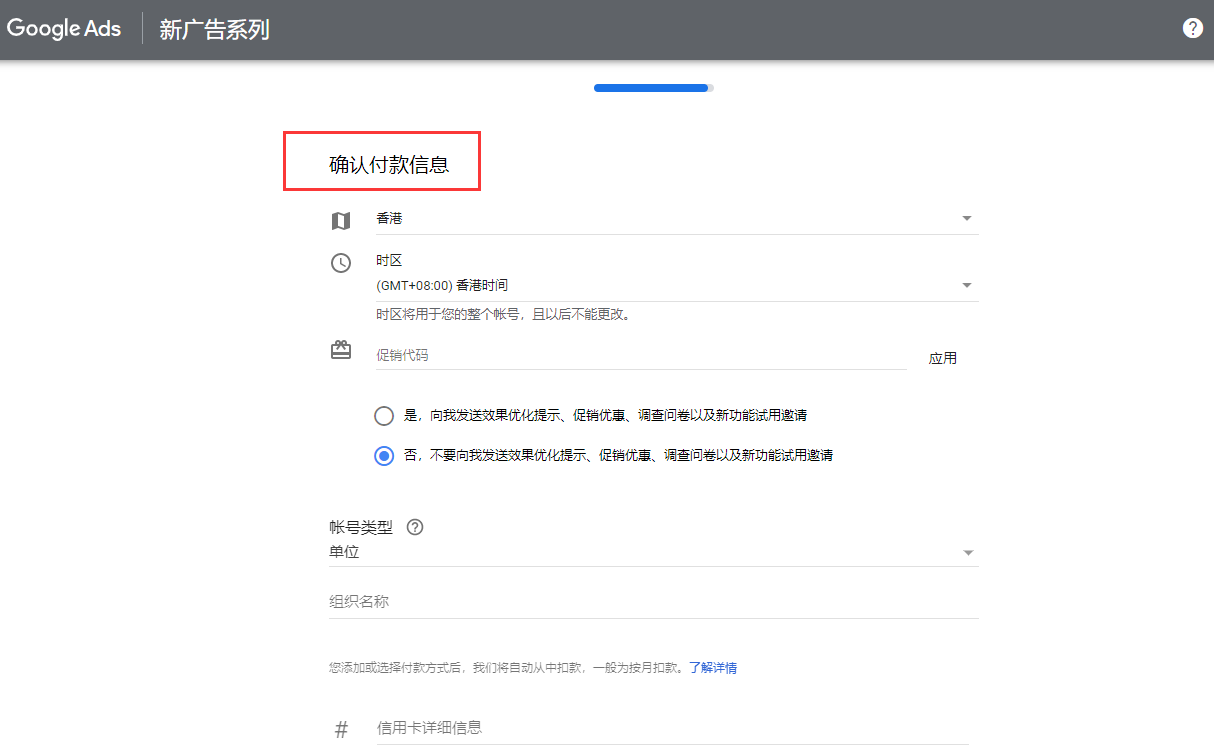Open the help icon in the header
The image size is (1214, 748).
pyautogui.click(x=1192, y=28)
